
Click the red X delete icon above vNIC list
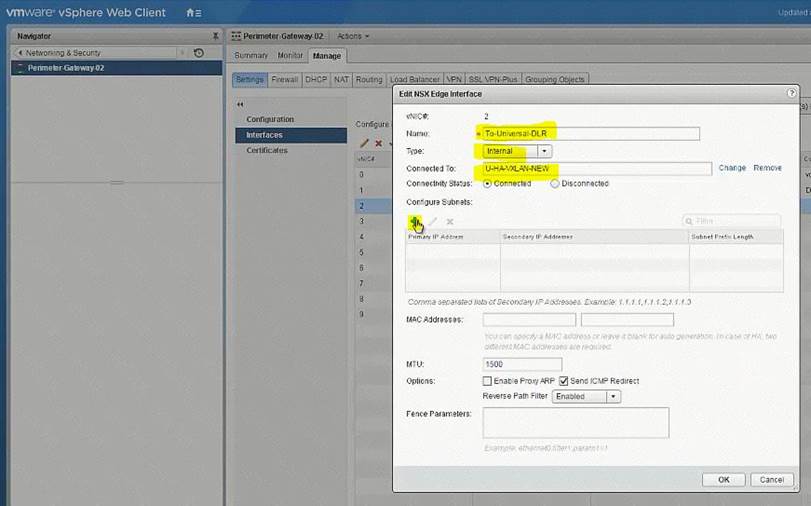pyautogui.click(x=378, y=143)
